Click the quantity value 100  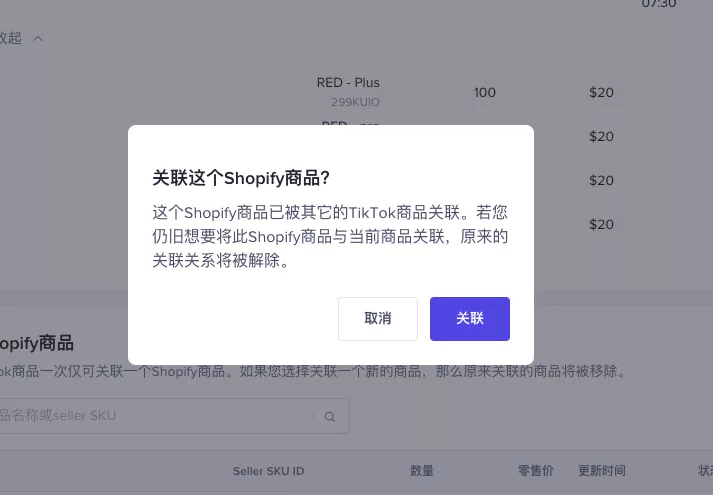(485, 93)
